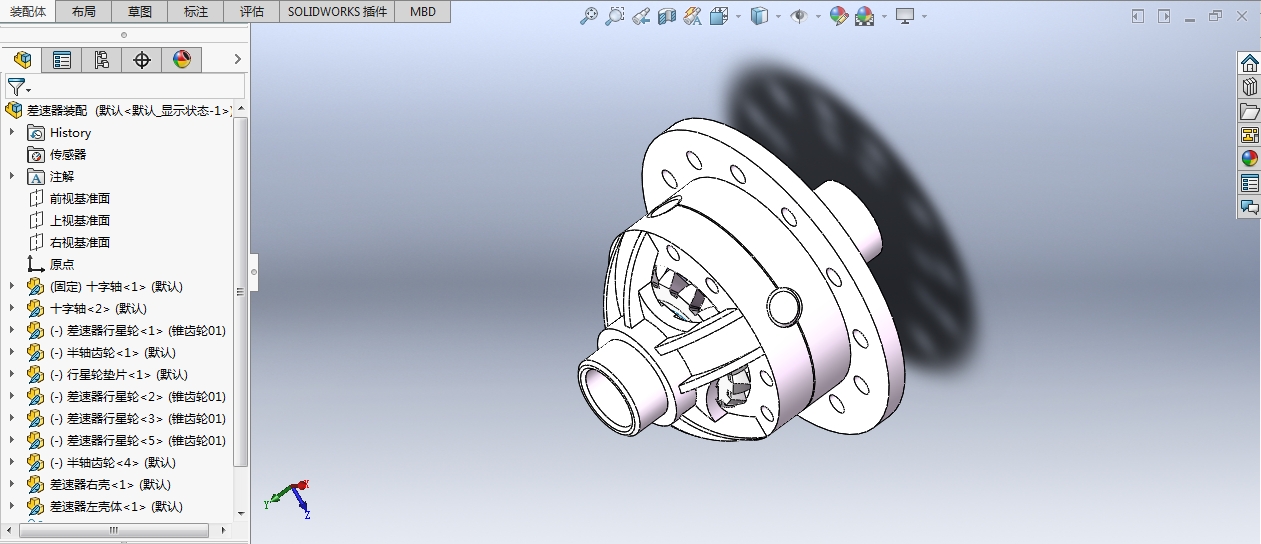Screen dimensions: 1261x544
Task: Click the SOLIDWORKS Resources home icon
Action: [1249, 63]
